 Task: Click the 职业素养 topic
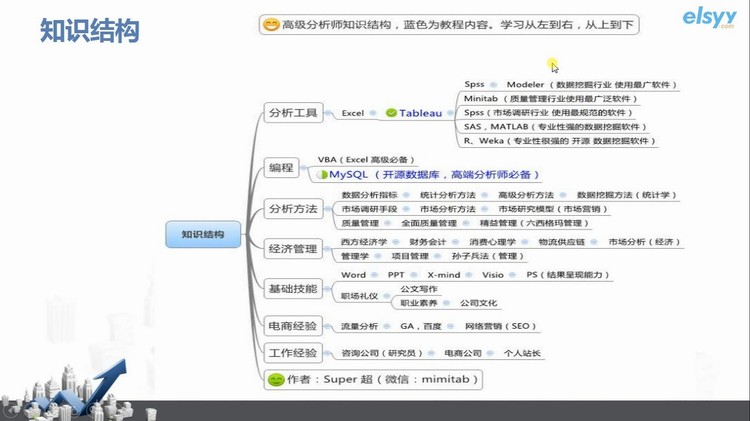tap(419, 303)
